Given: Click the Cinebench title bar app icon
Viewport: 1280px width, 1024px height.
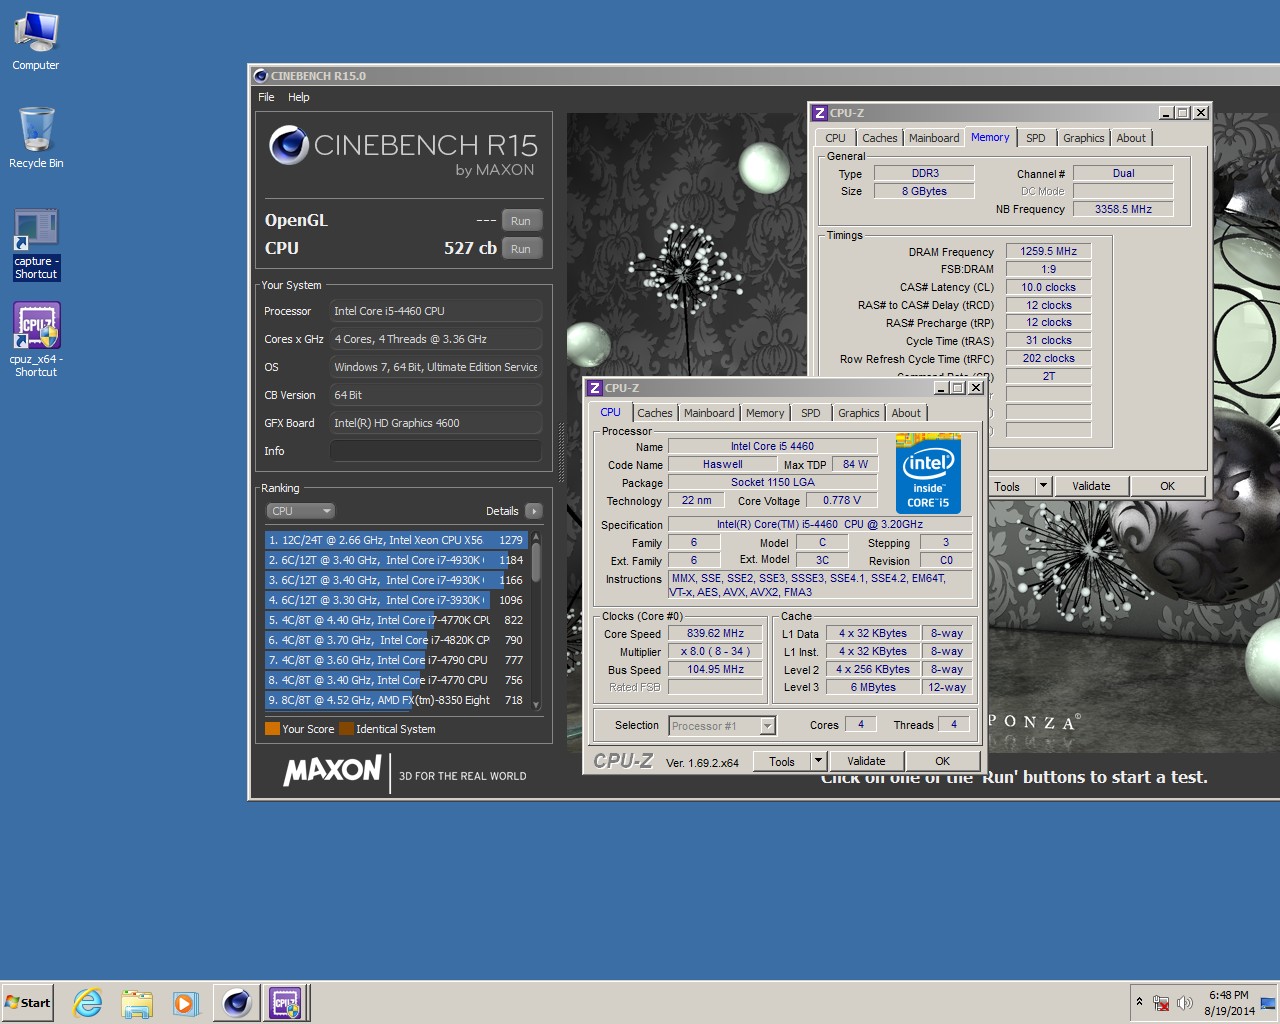Looking at the screenshot, I should coord(261,76).
